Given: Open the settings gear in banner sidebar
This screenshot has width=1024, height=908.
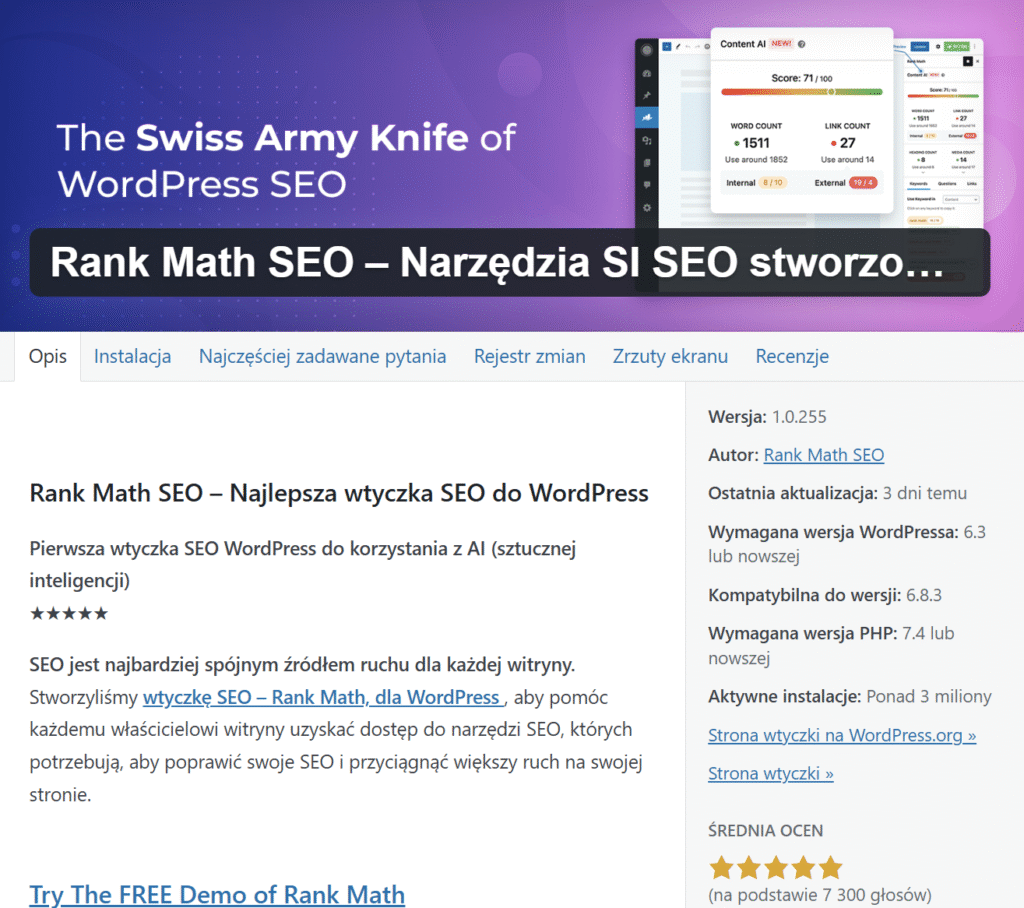Looking at the screenshot, I should [x=647, y=207].
